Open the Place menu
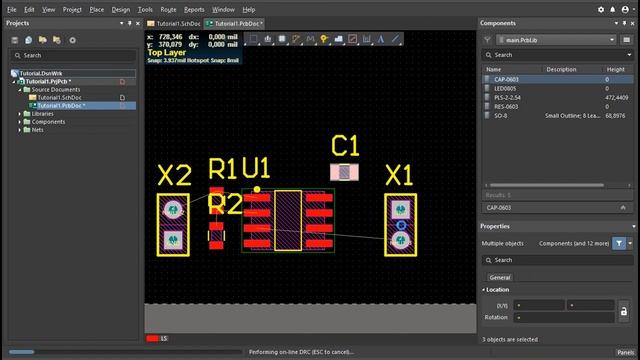 (x=97, y=9)
